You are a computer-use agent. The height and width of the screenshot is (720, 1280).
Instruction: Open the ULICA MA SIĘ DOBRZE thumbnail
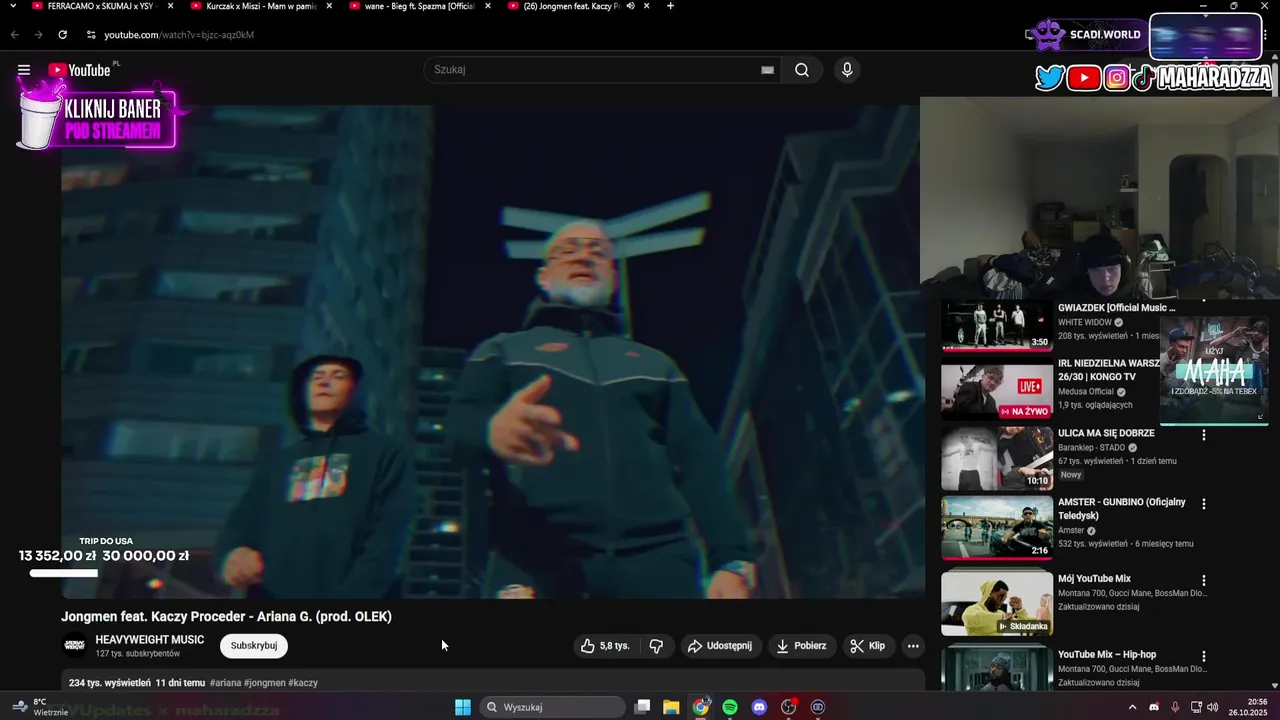[x=997, y=459]
